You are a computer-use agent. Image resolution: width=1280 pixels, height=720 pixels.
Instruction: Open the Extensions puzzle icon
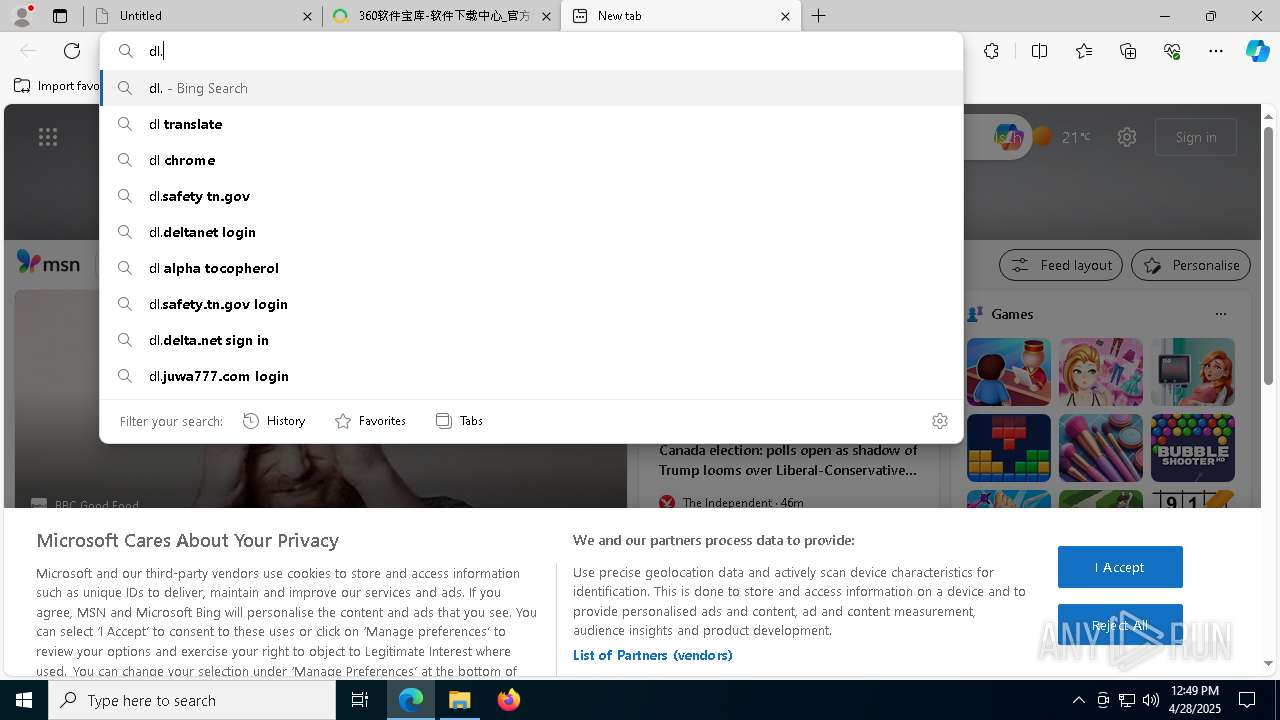(991, 51)
